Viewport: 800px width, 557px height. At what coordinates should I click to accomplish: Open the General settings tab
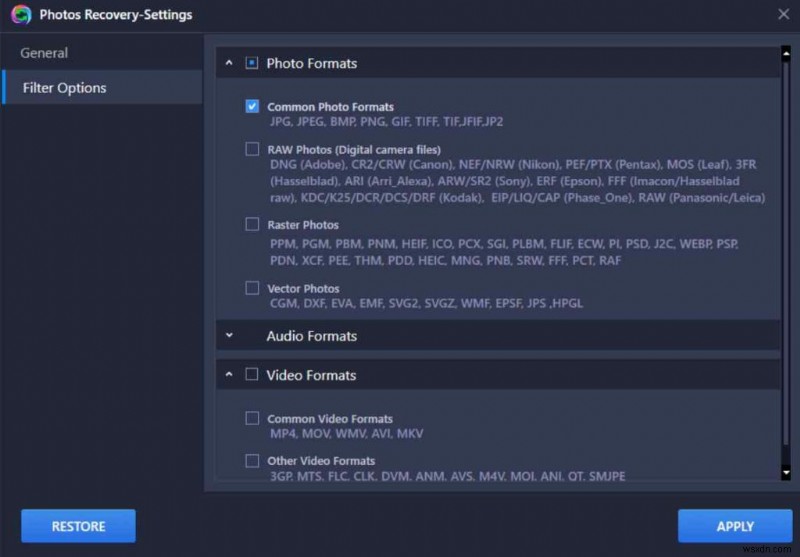(x=45, y=53)
